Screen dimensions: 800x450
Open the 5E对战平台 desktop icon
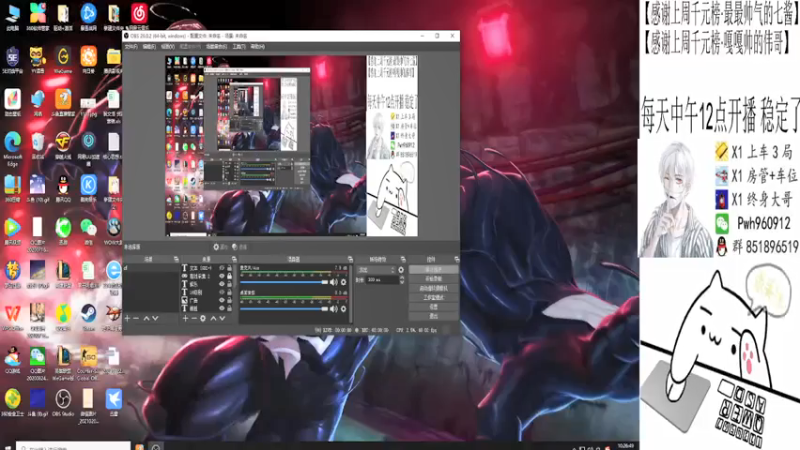pos(12,59)
